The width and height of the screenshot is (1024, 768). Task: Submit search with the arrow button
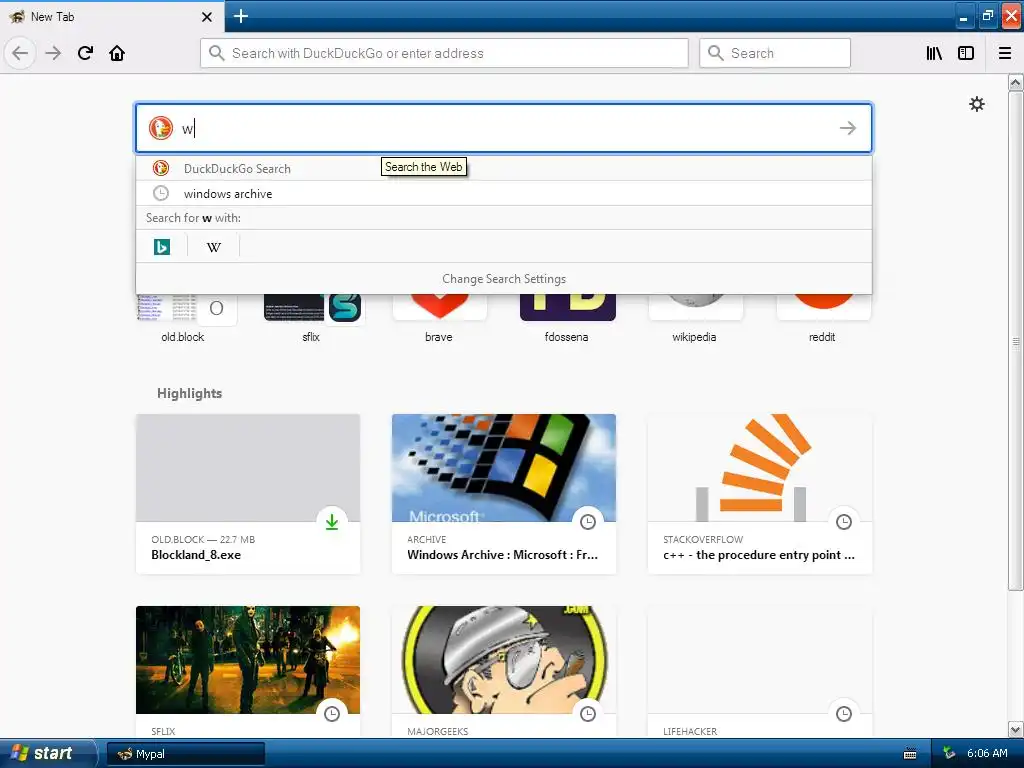[x=848, y=128]
